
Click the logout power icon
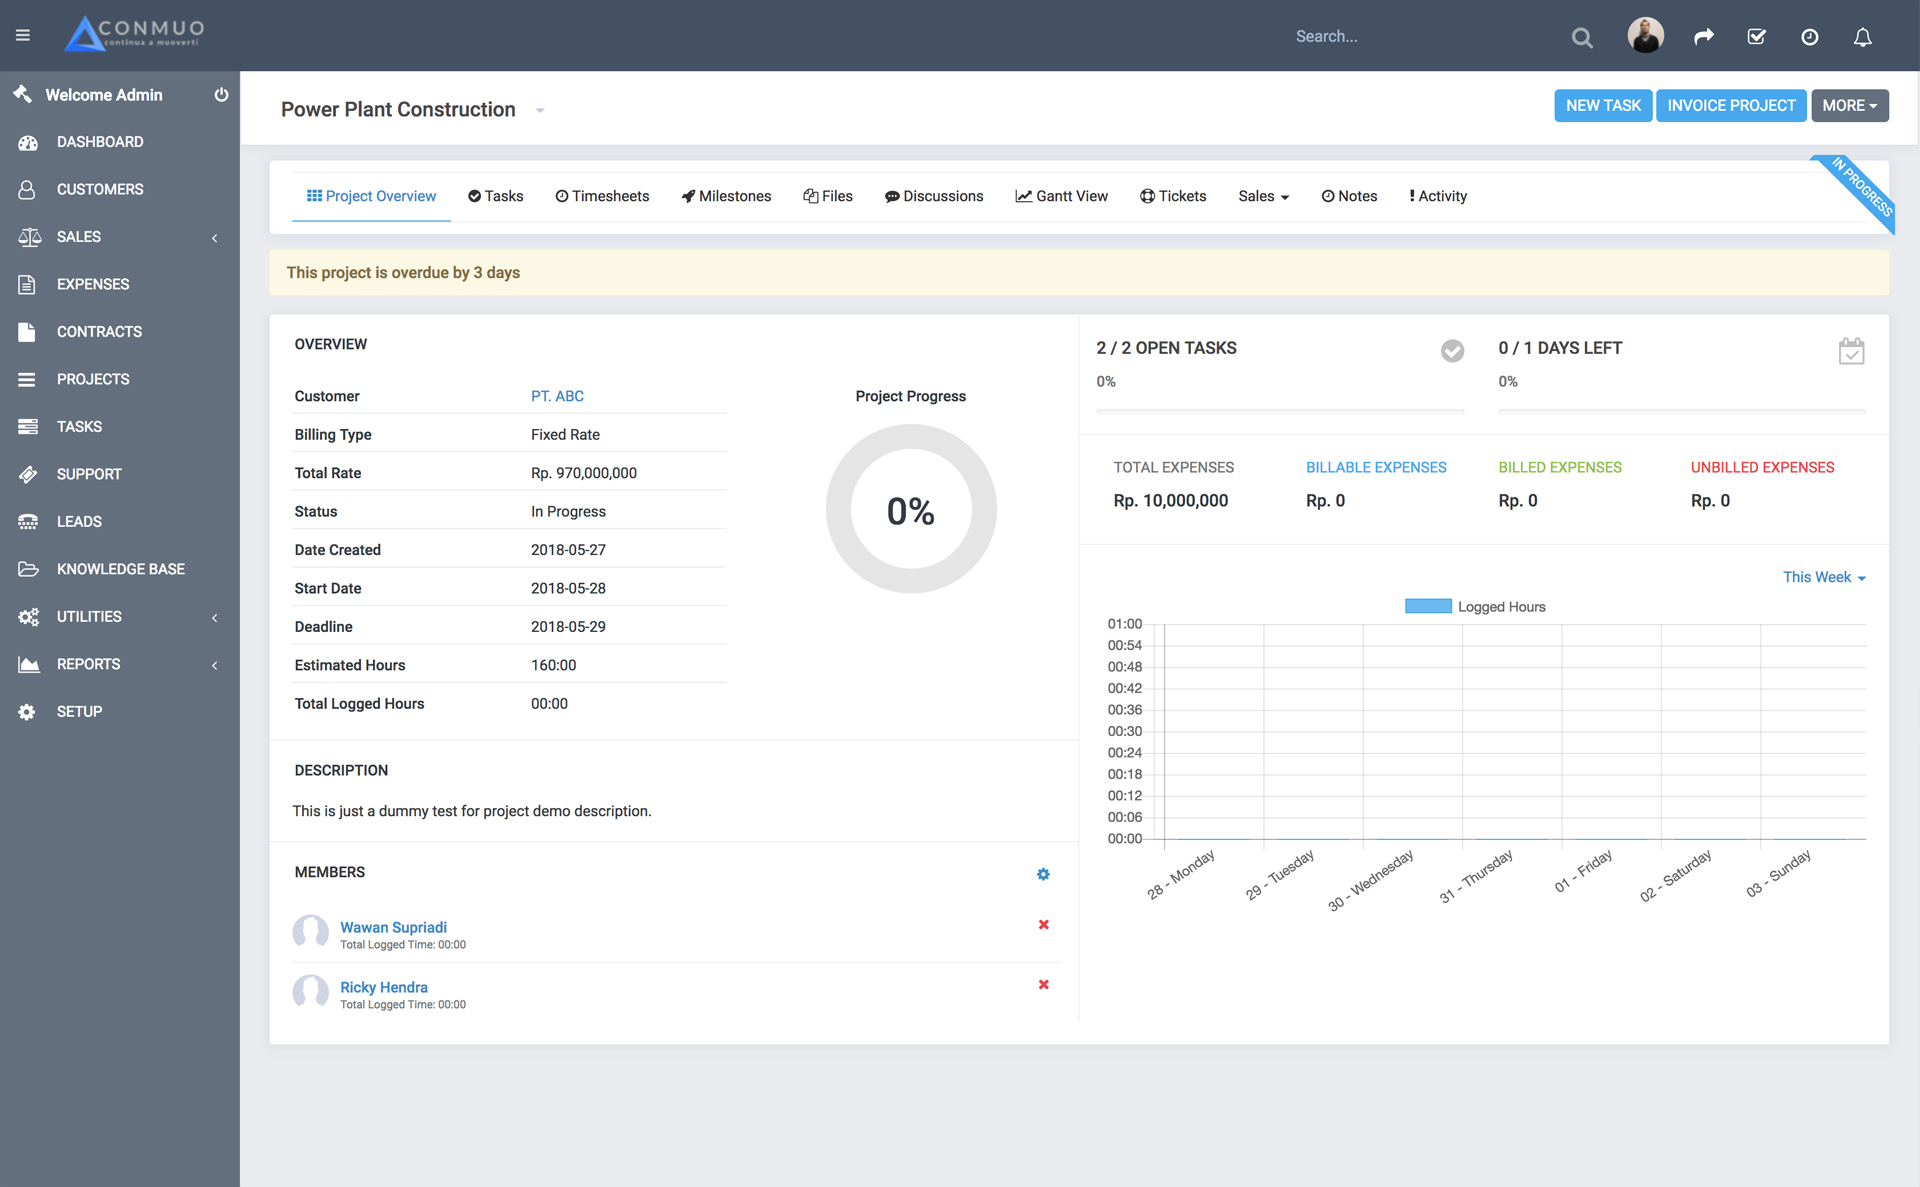[x=221, y=95]
